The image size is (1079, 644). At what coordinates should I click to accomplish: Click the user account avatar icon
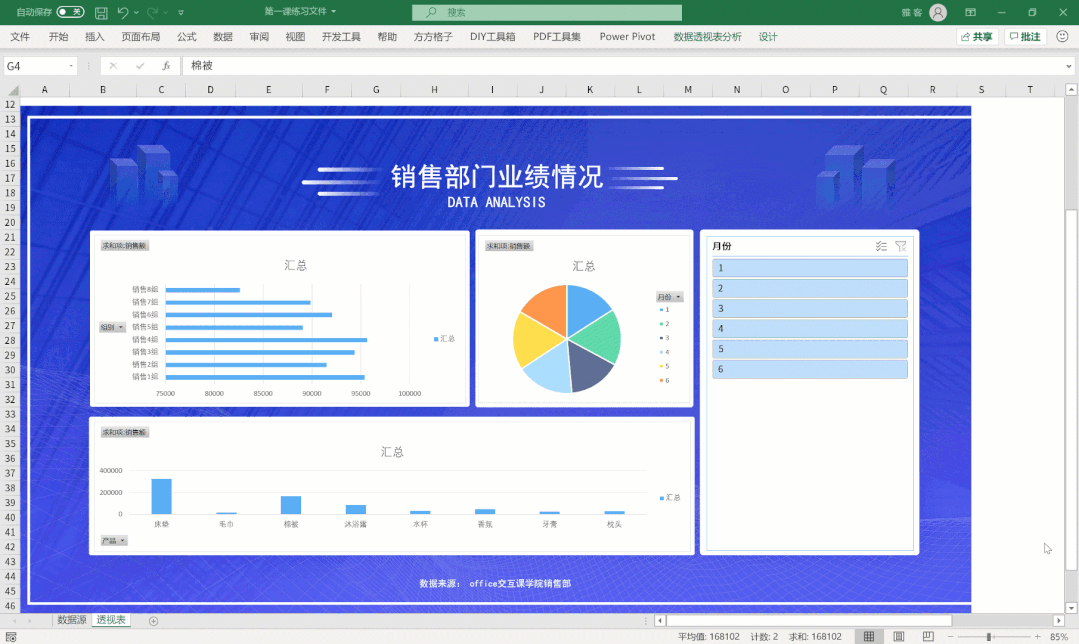click(x=937, y=12)
